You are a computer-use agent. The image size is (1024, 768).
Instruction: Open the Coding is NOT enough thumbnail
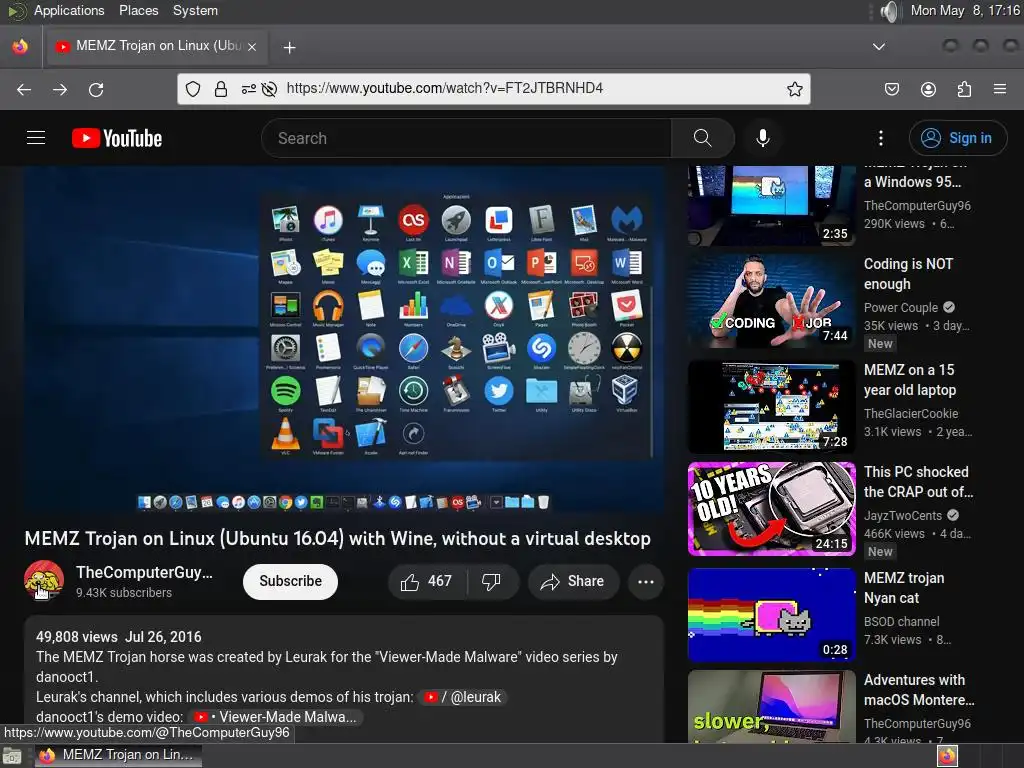tap(771, 301)
